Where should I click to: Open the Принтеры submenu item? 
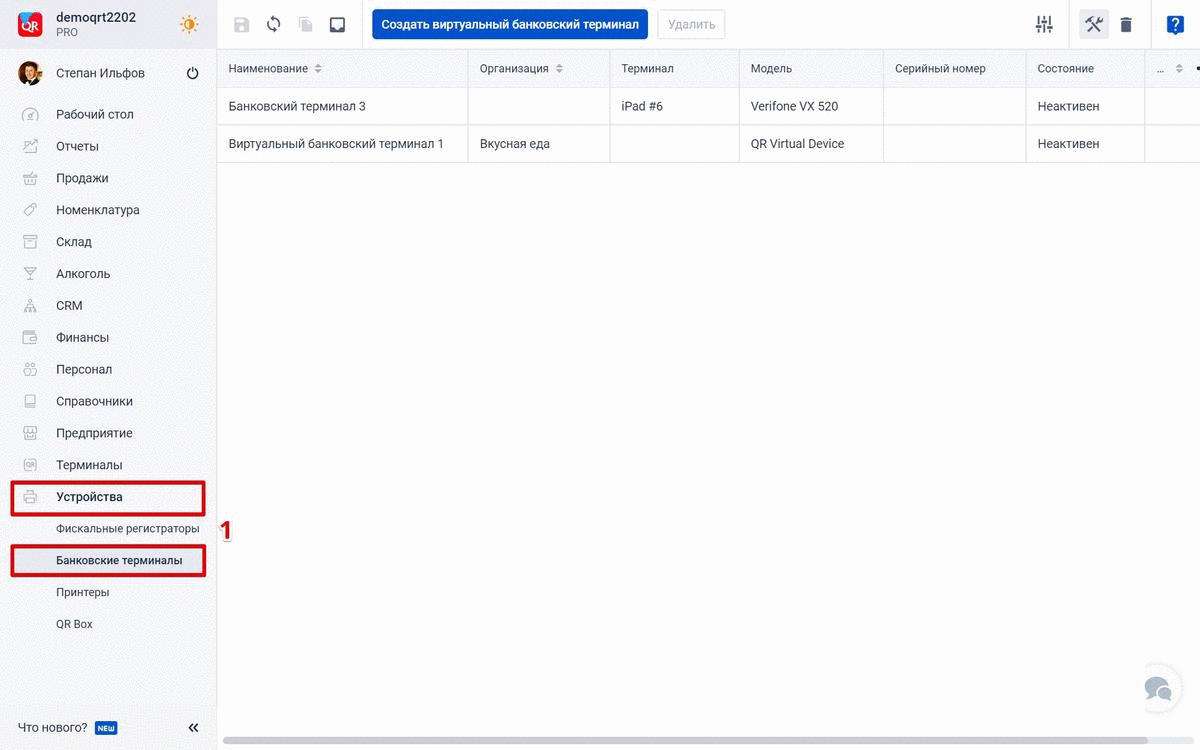(83, 592)
